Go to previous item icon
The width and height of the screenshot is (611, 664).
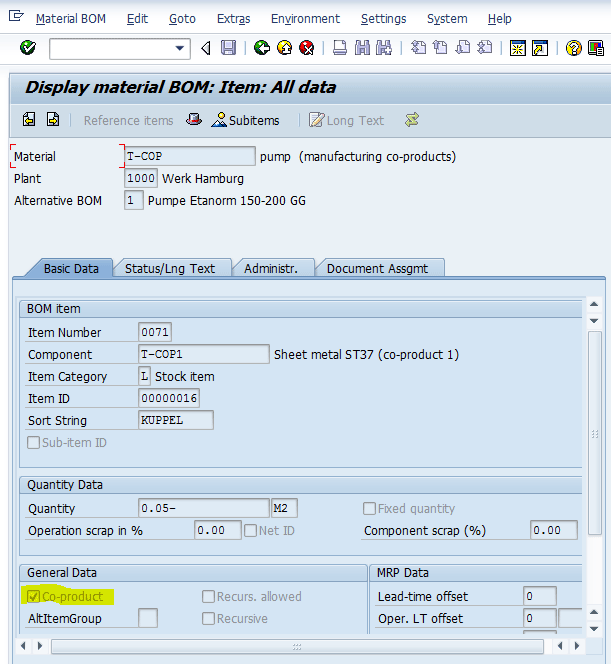click(29, 120)
